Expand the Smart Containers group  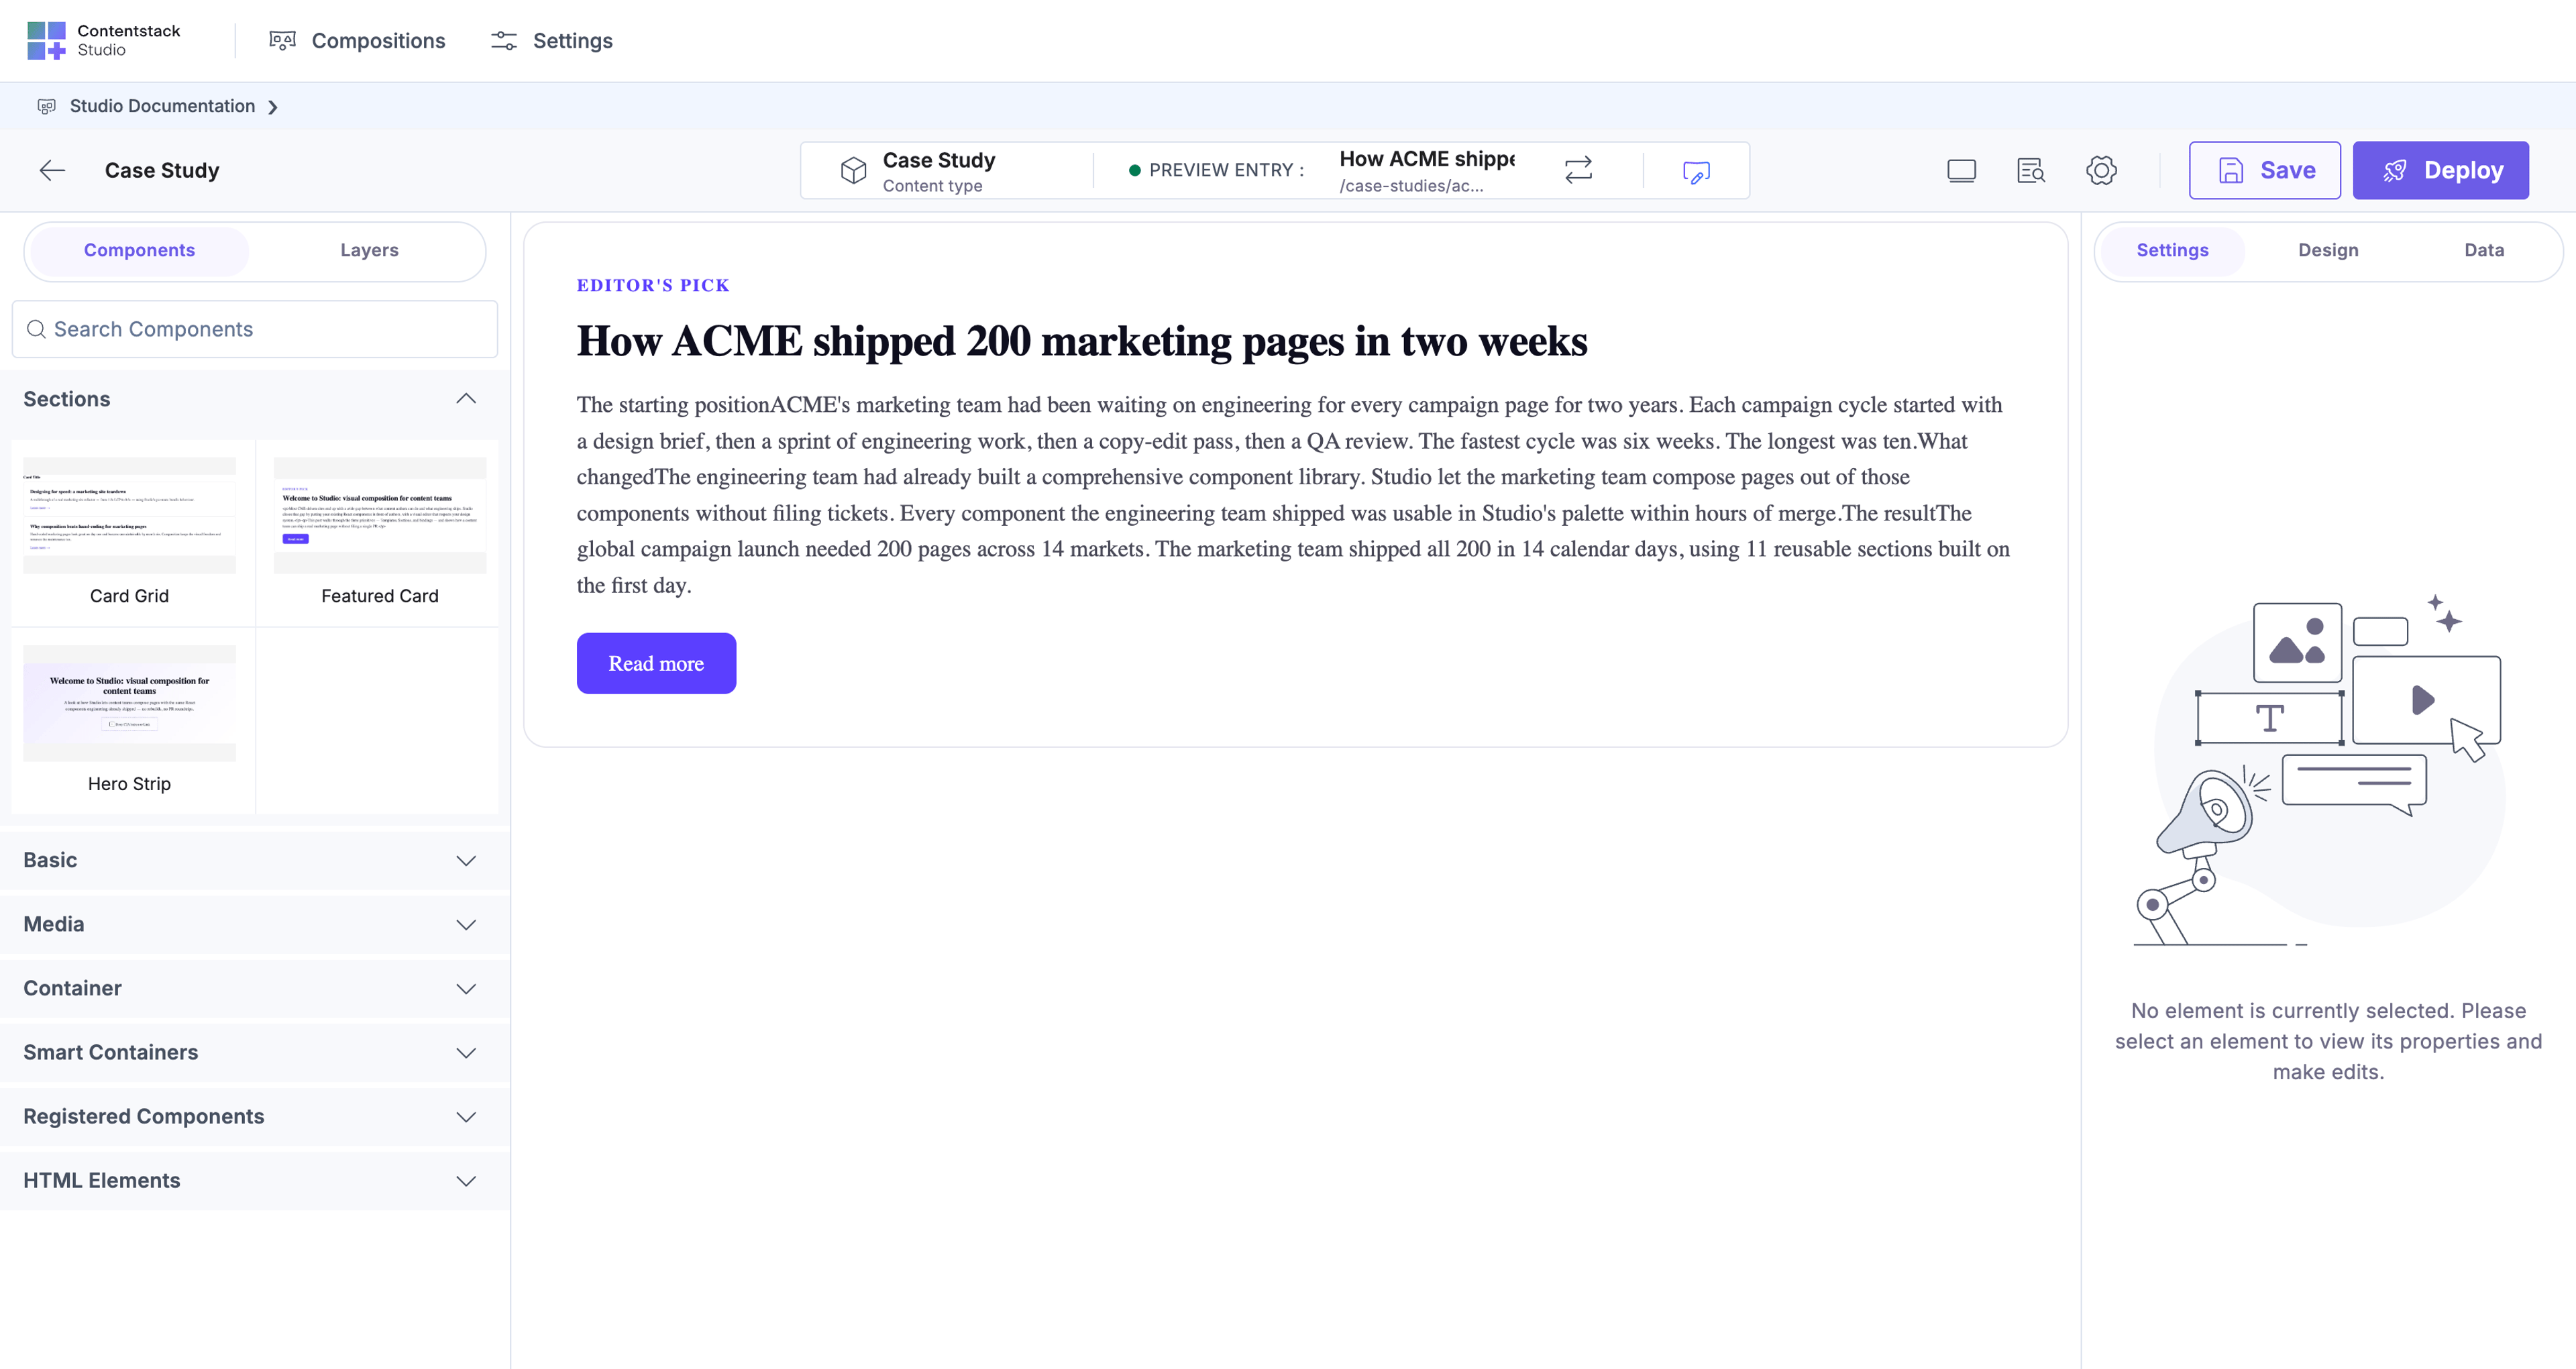pos(255,1052)
